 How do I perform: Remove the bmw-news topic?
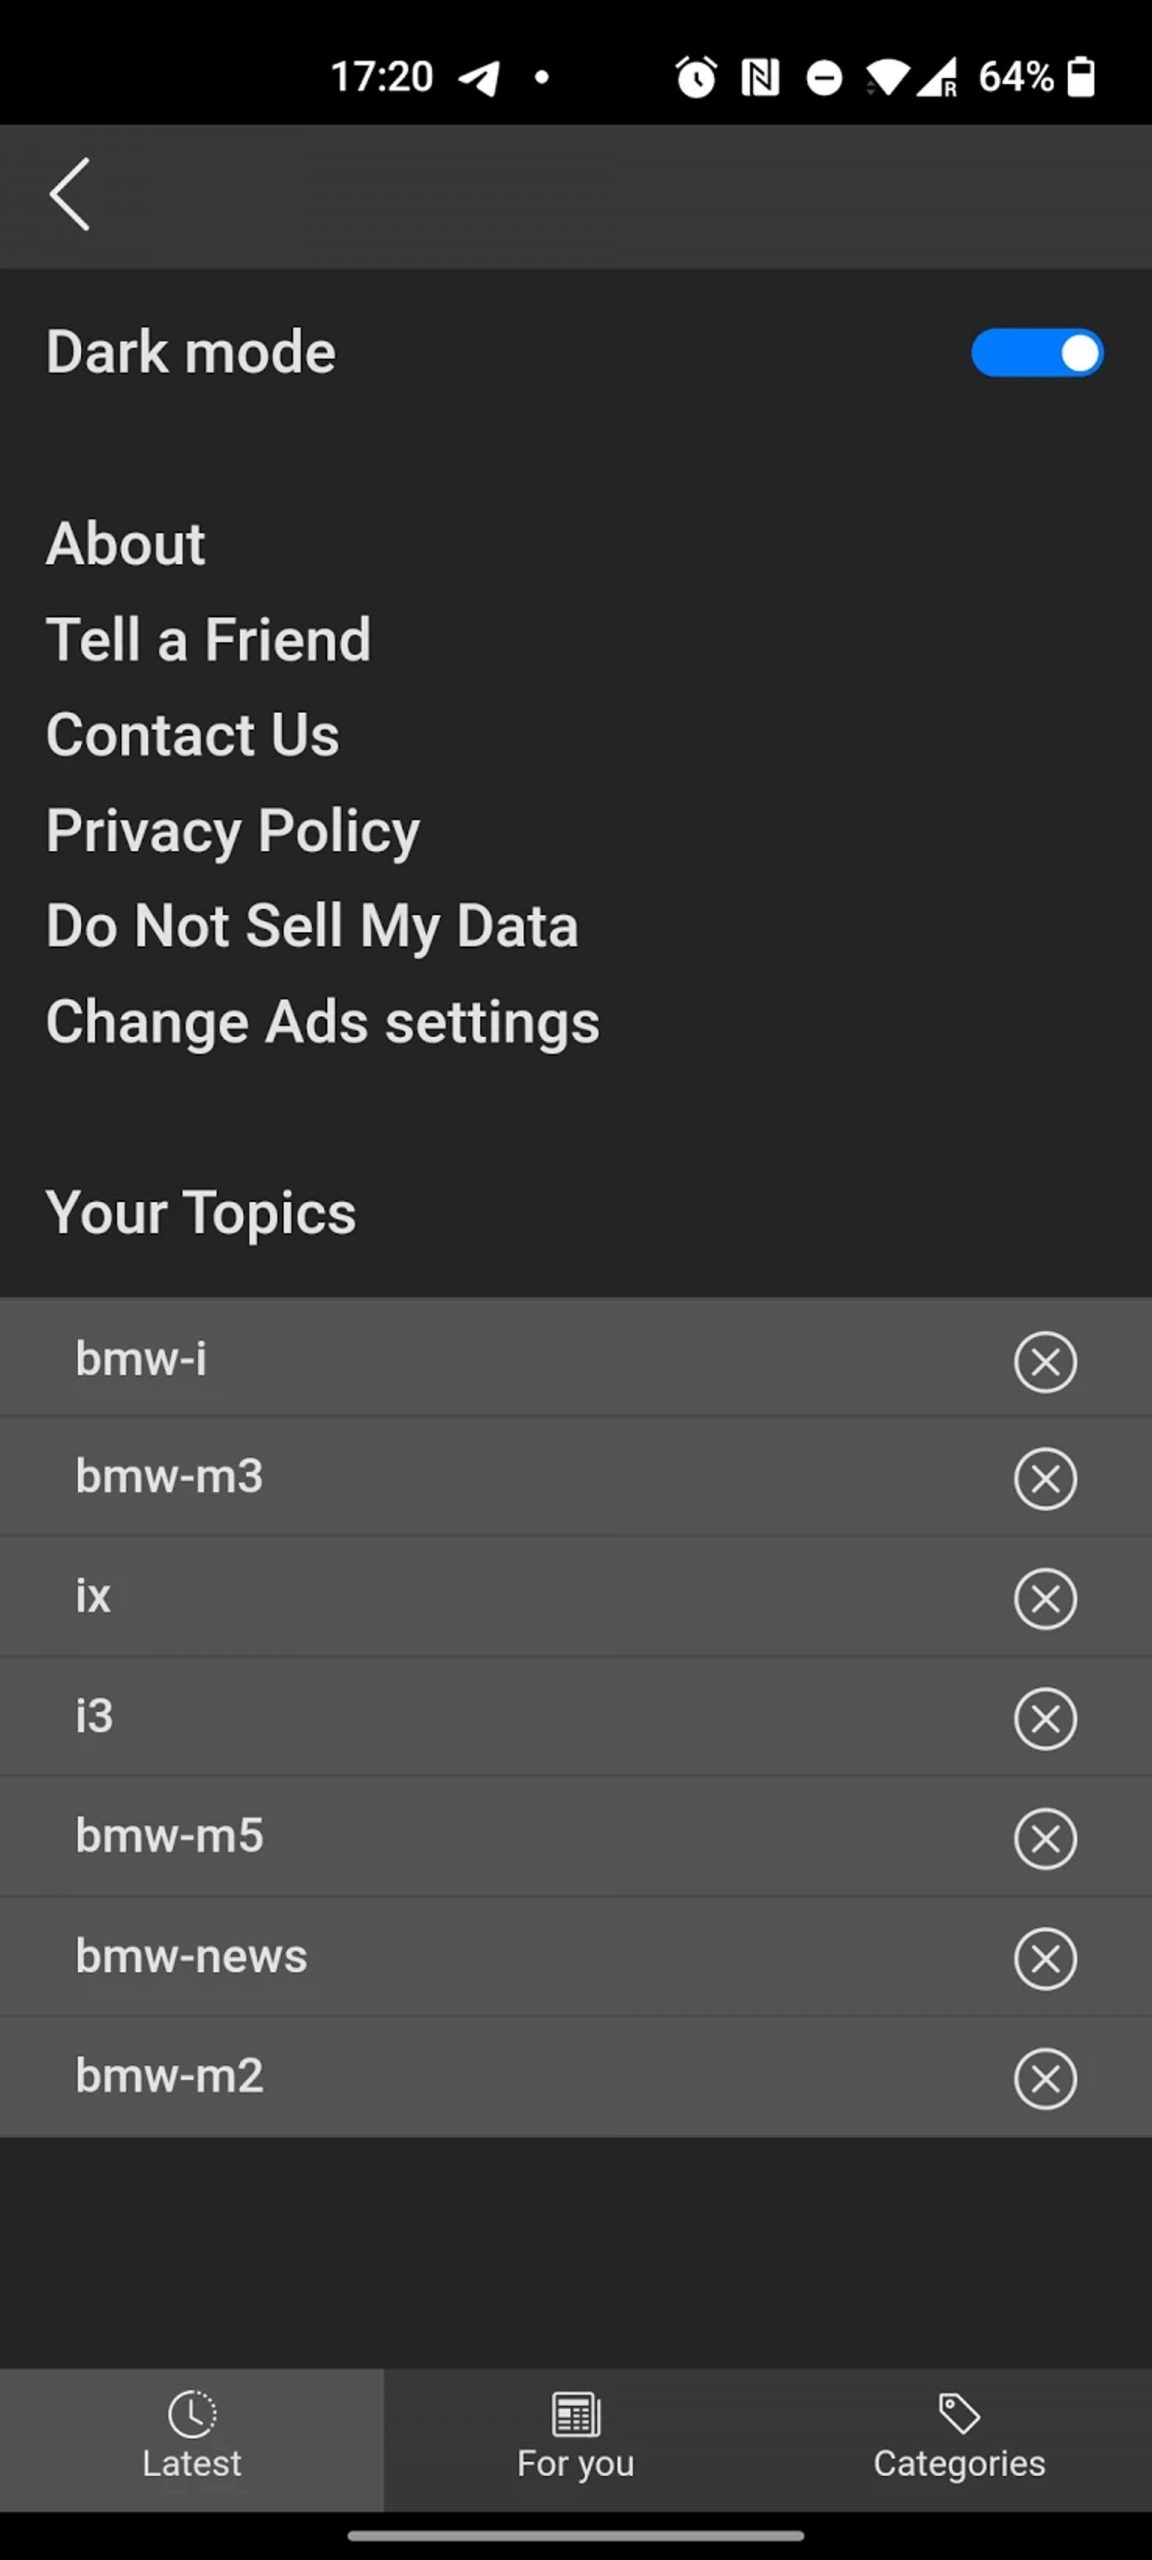[1045, 1958]
